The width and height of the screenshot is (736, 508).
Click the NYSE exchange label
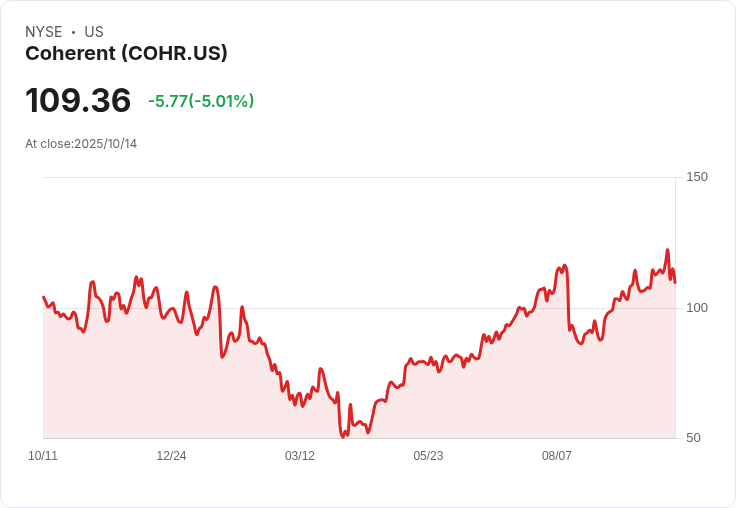click(44, 32)
